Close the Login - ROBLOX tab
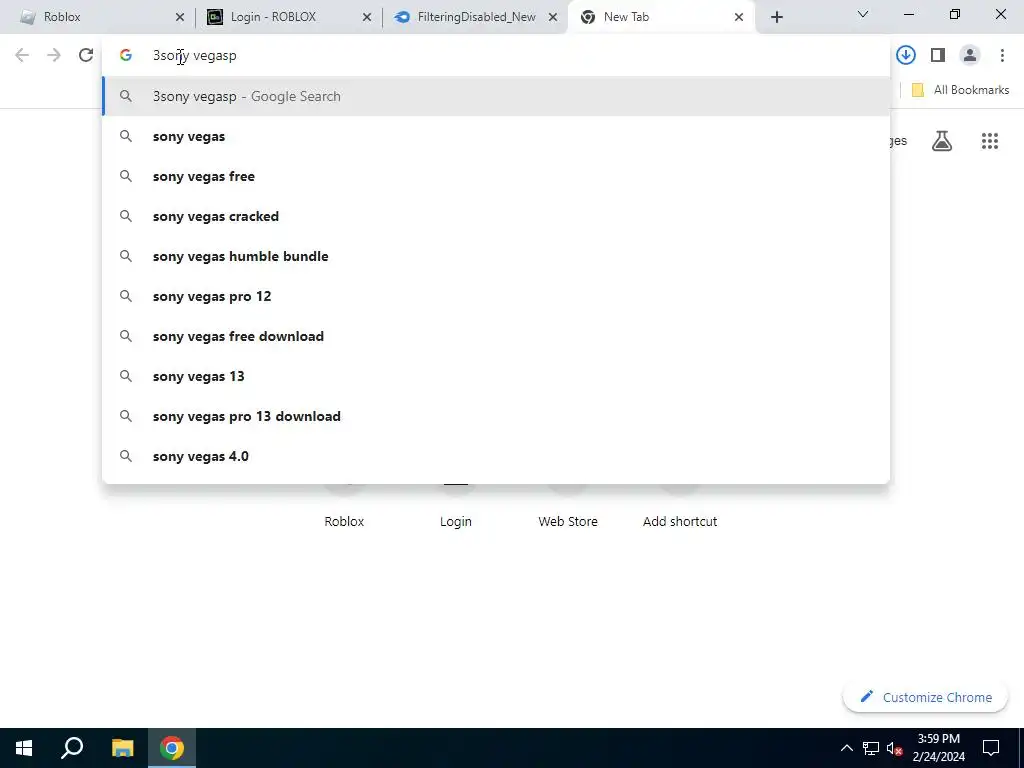Screen dimensions: 1024x768 click(367, 18)
